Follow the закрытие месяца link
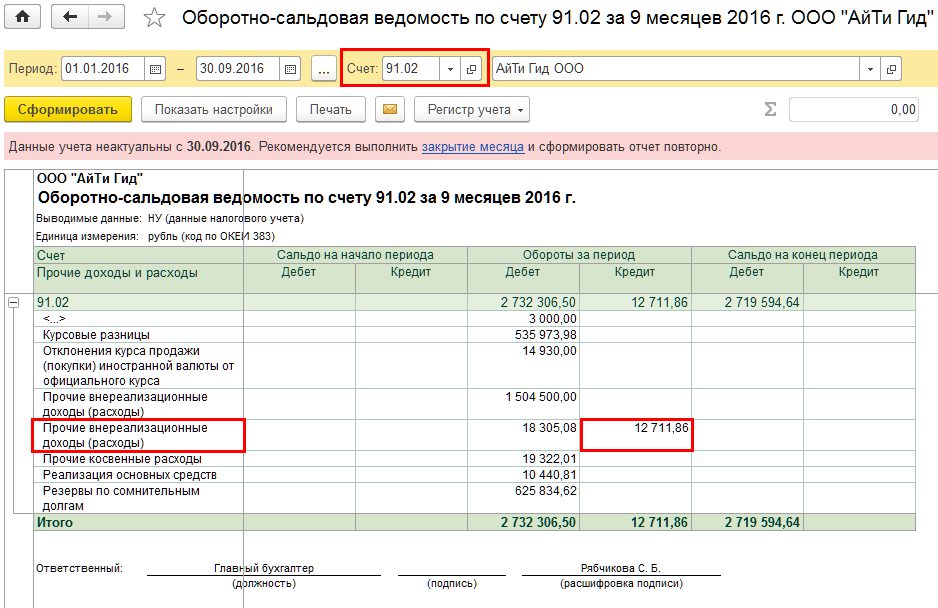Image resolution: width=938 pixels, height=608 pixels. click(472, 146)
